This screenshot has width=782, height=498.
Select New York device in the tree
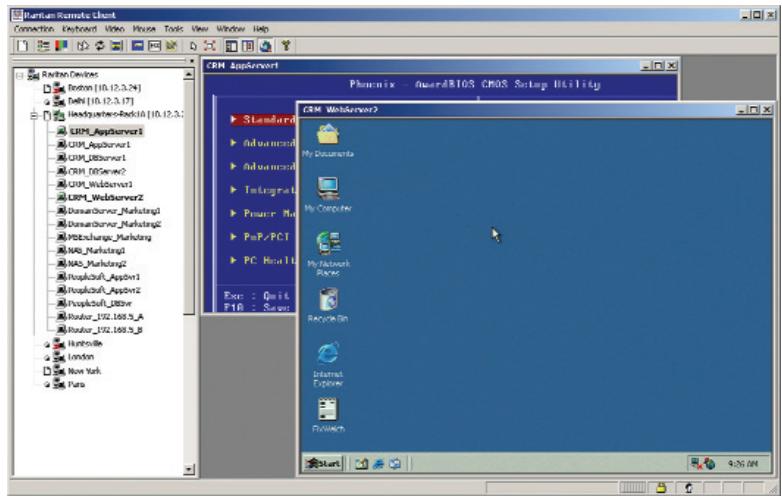84,371
